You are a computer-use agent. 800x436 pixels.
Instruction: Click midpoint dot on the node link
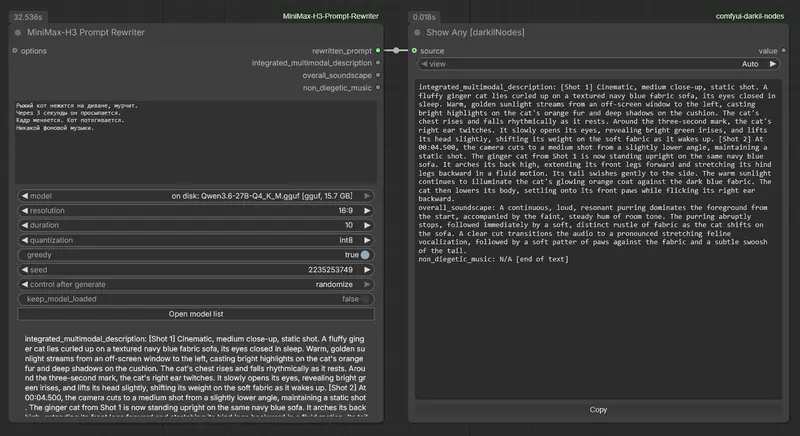pyautogui.click(x=396, y=50)
